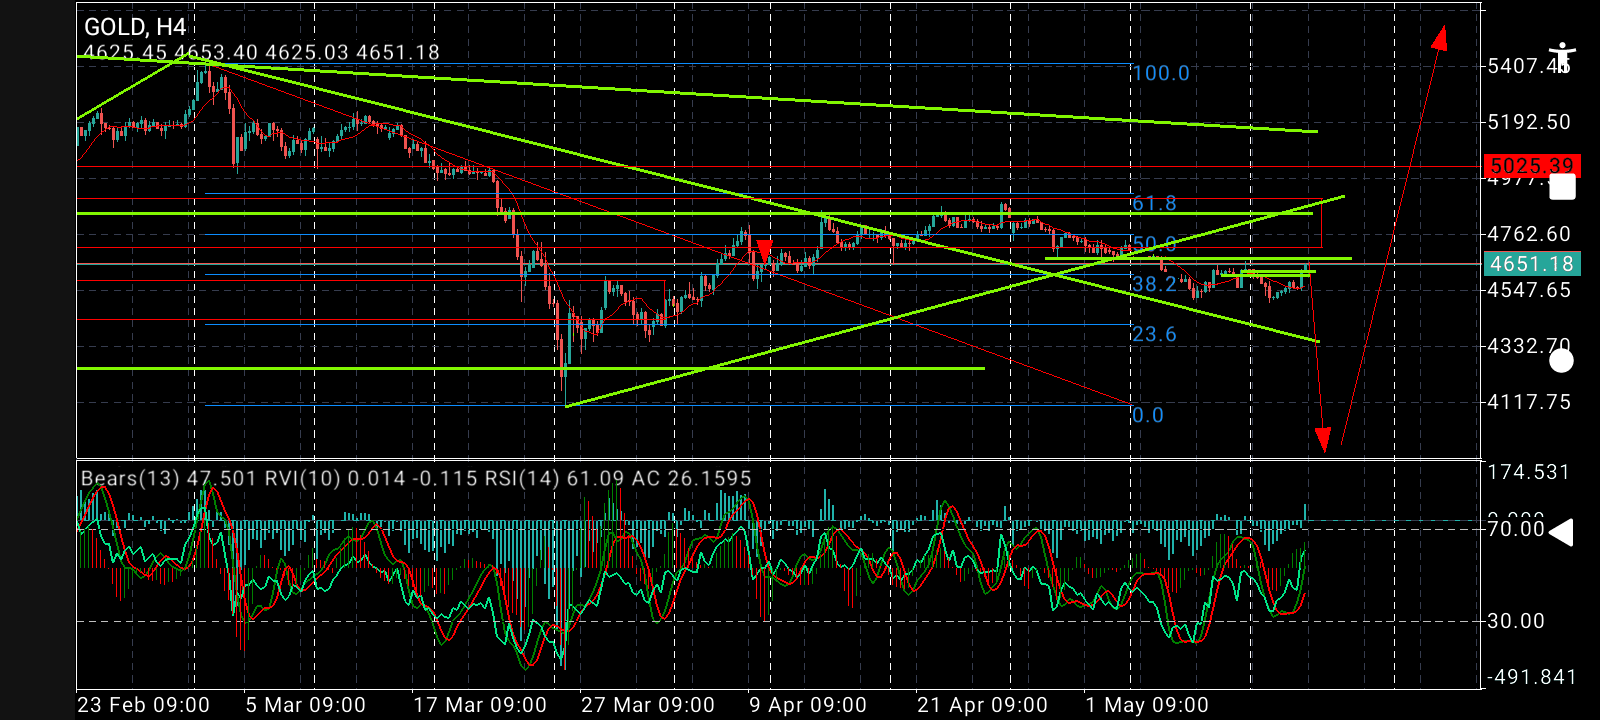Click the 5 Mar 09:00 time label

(x=306, y=705)
